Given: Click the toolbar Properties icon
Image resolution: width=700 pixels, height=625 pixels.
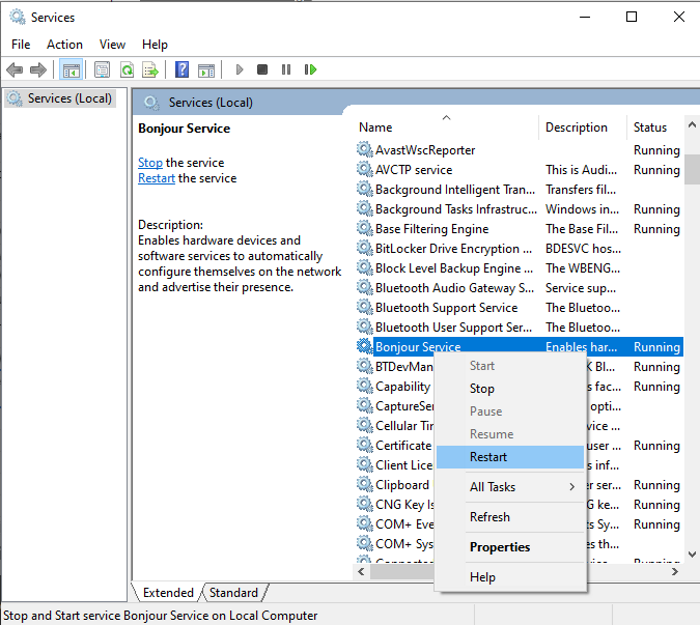Looking at the screenshot, I should (x=102, y=70).
